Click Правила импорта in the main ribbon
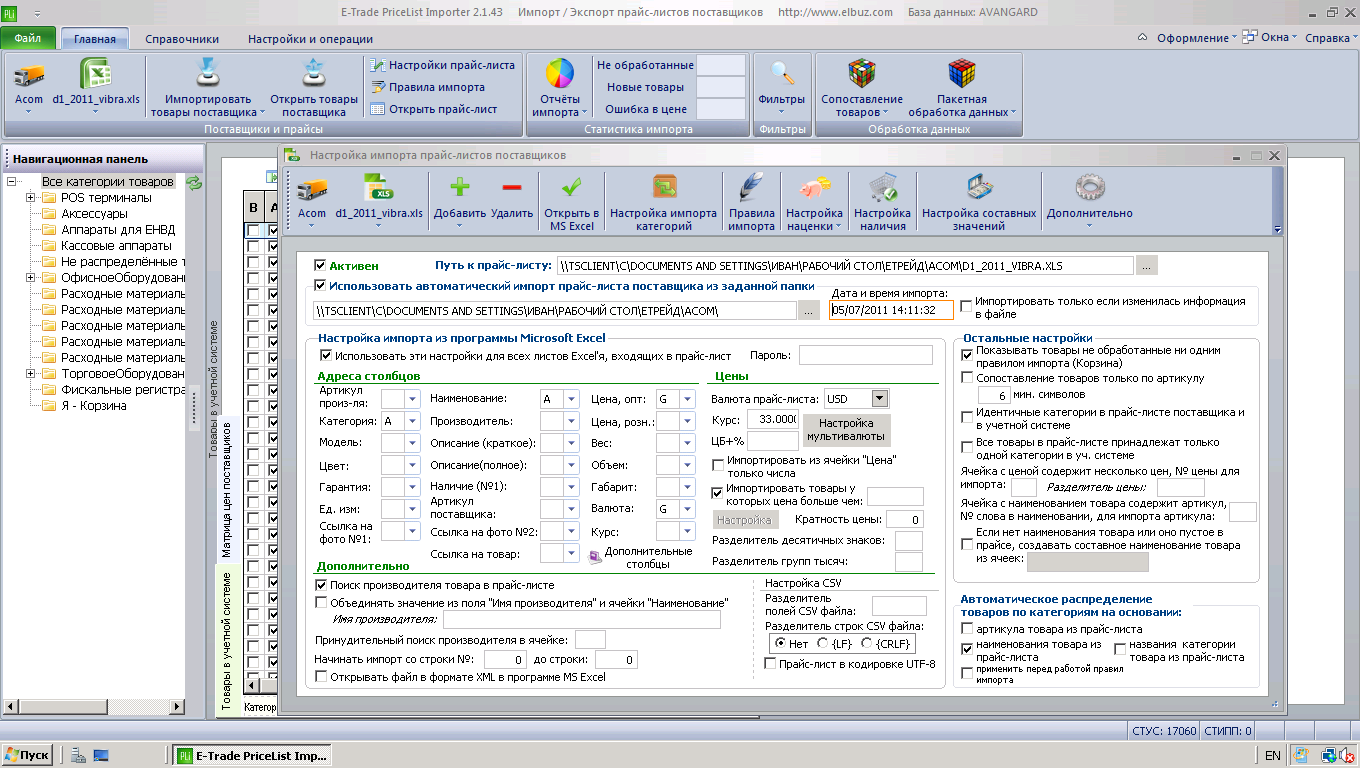The height and width of the screenshot is (768, 1360). [428, 87]
